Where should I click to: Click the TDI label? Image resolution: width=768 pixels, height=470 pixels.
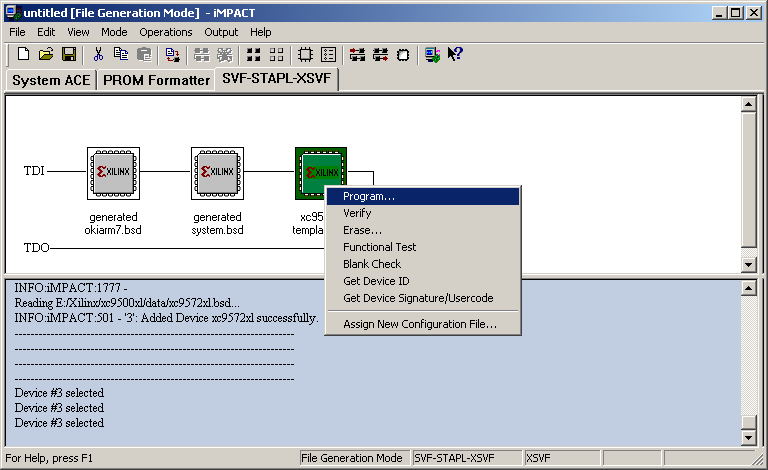34,171
